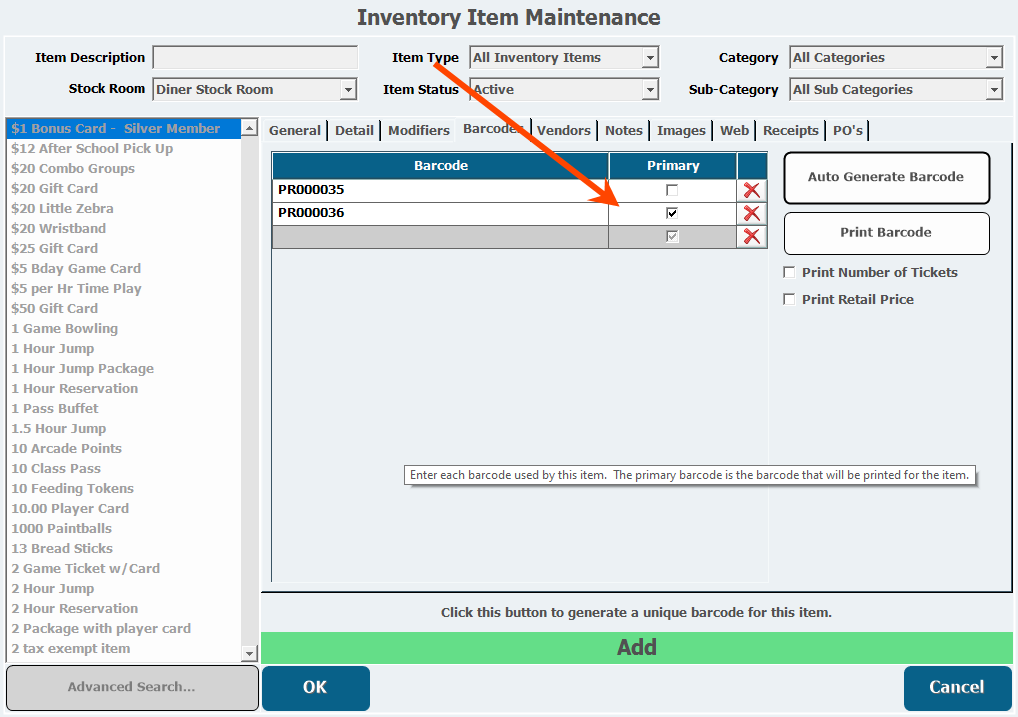The image size is (1018, 717).
Task: Open the Stock Room dropdown
Action: [348, 90]
